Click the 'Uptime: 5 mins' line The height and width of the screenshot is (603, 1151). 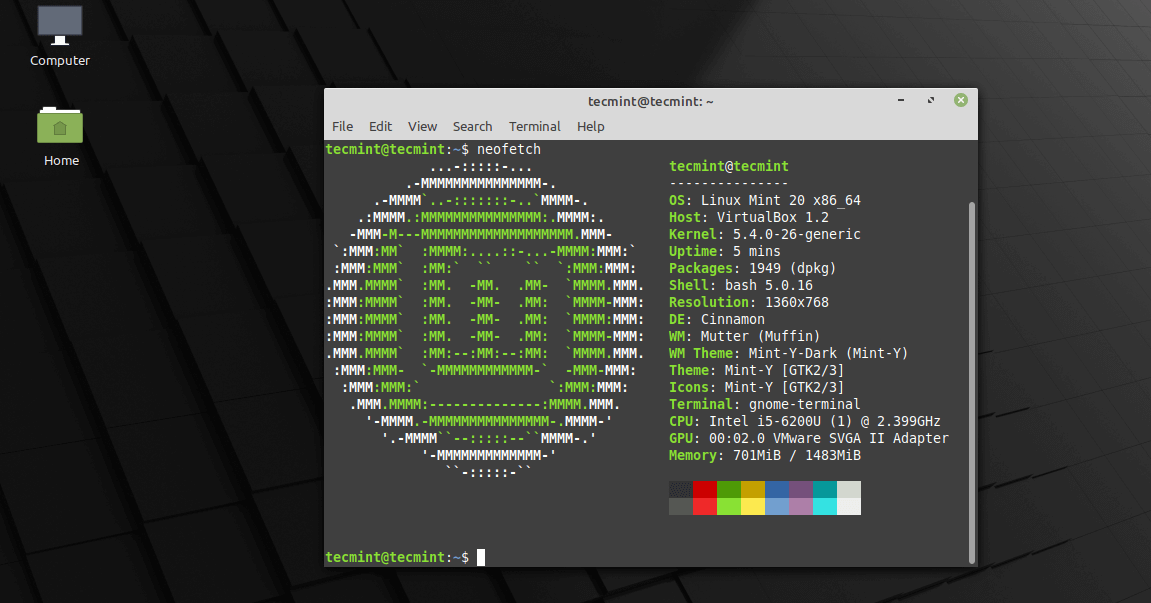click(725, 251)
